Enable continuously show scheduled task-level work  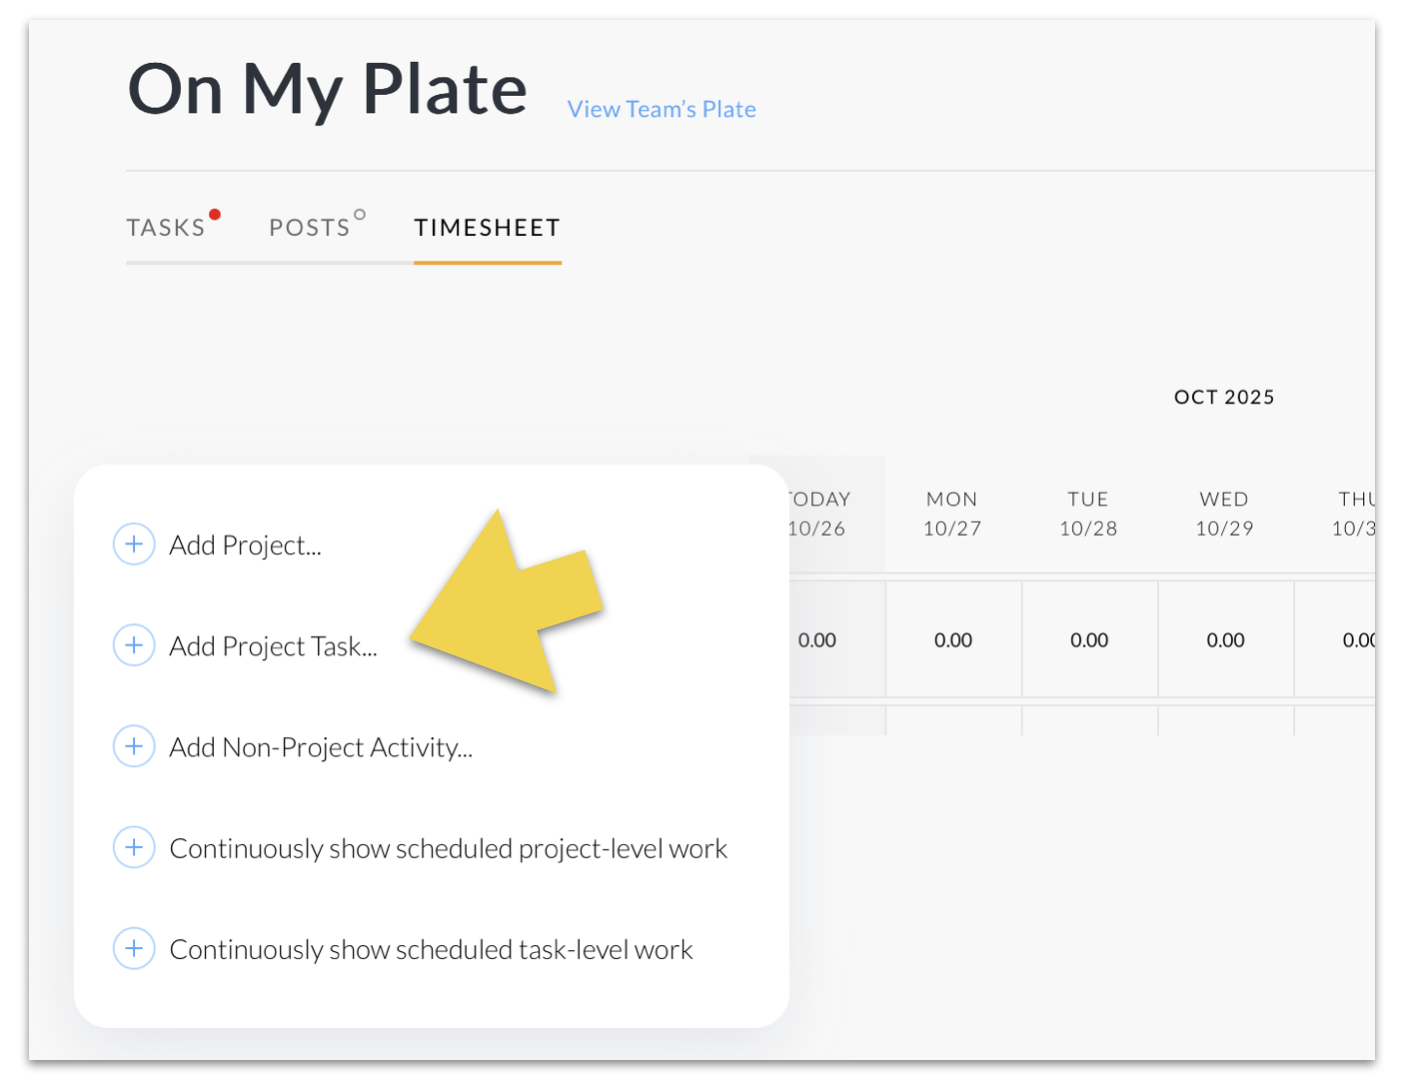(430, 949)
